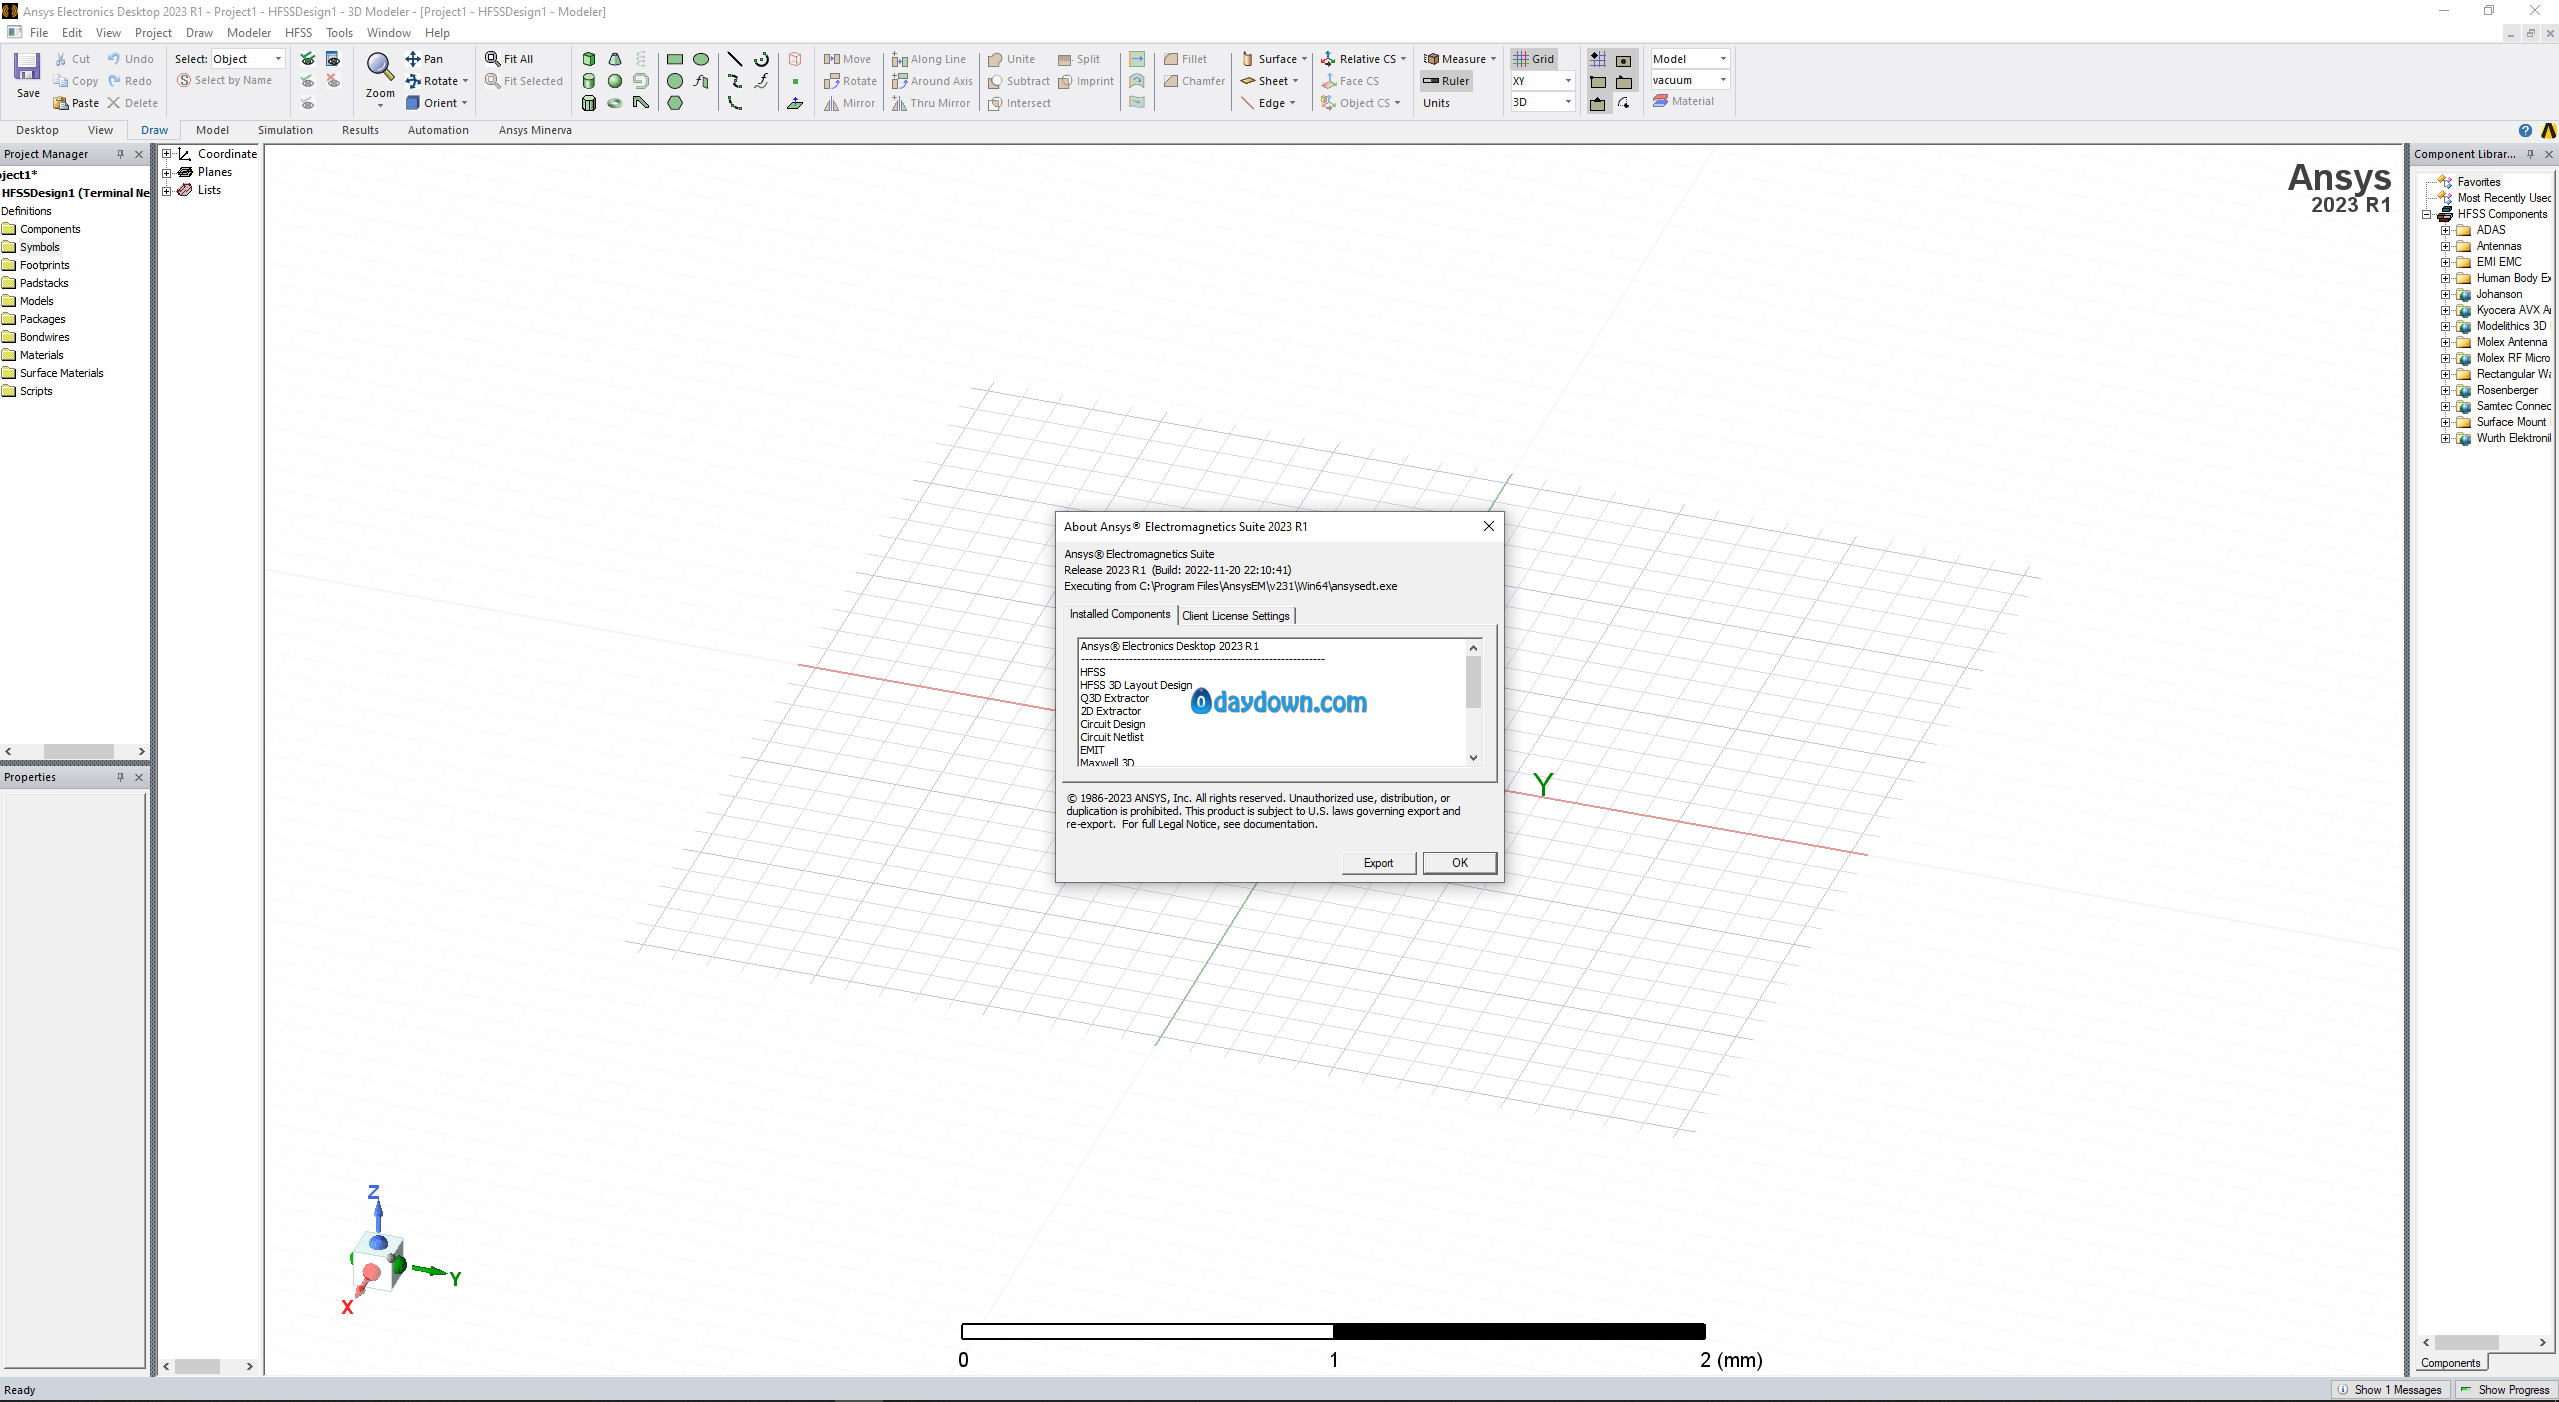Expand the Coordinate tree node
Viewport: 2559px width, 1402px height.
[167, 154]
